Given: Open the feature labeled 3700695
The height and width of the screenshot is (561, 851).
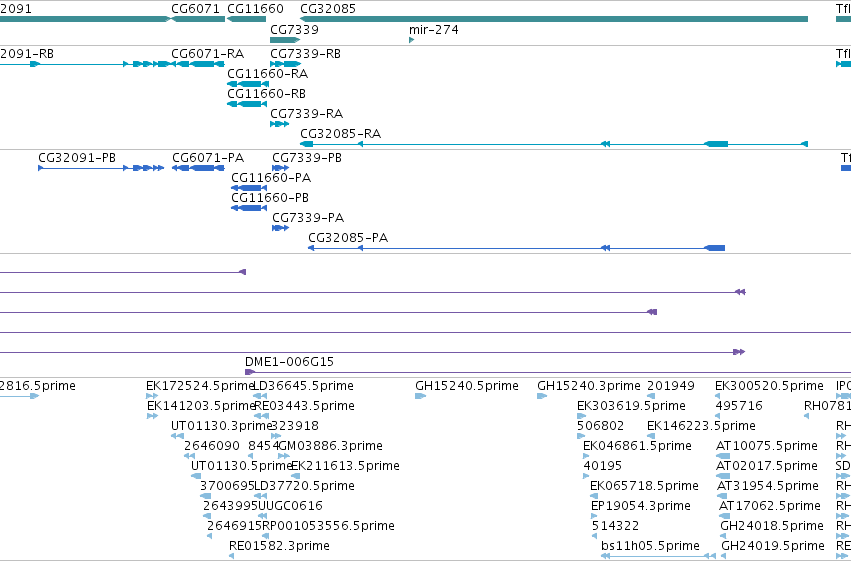Looking at the screenshot, I should [227, 486].
